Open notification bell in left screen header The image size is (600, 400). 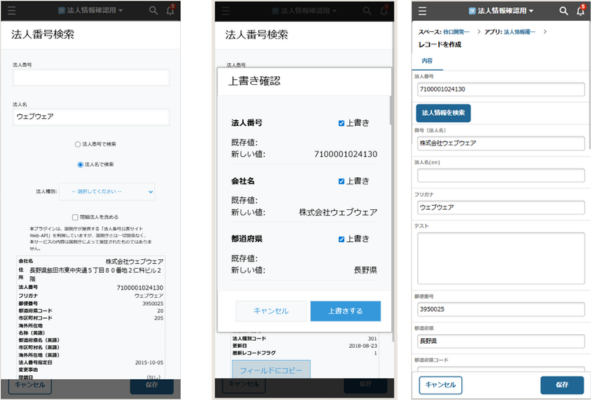click(x=171, y=10)
